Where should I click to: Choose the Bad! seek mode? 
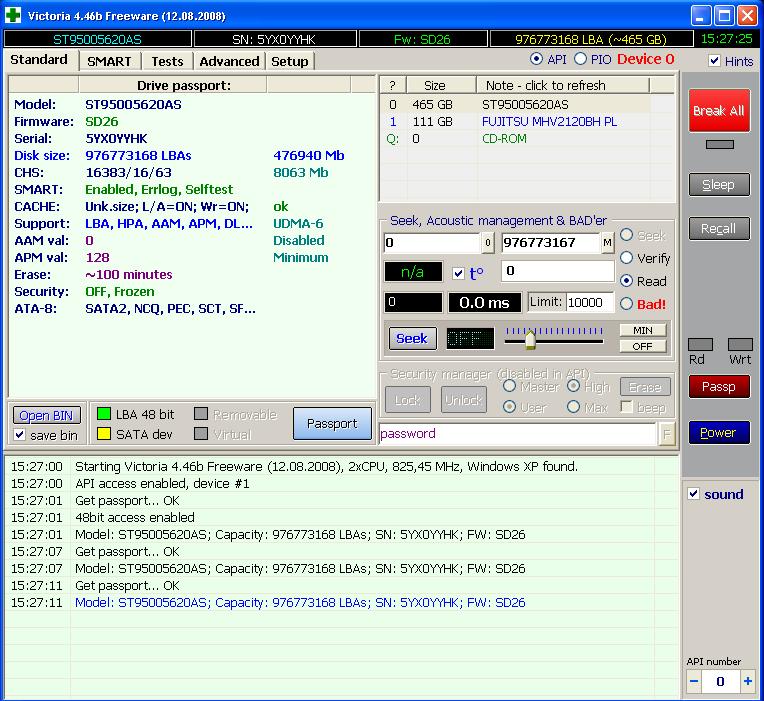tap(627, 304)
